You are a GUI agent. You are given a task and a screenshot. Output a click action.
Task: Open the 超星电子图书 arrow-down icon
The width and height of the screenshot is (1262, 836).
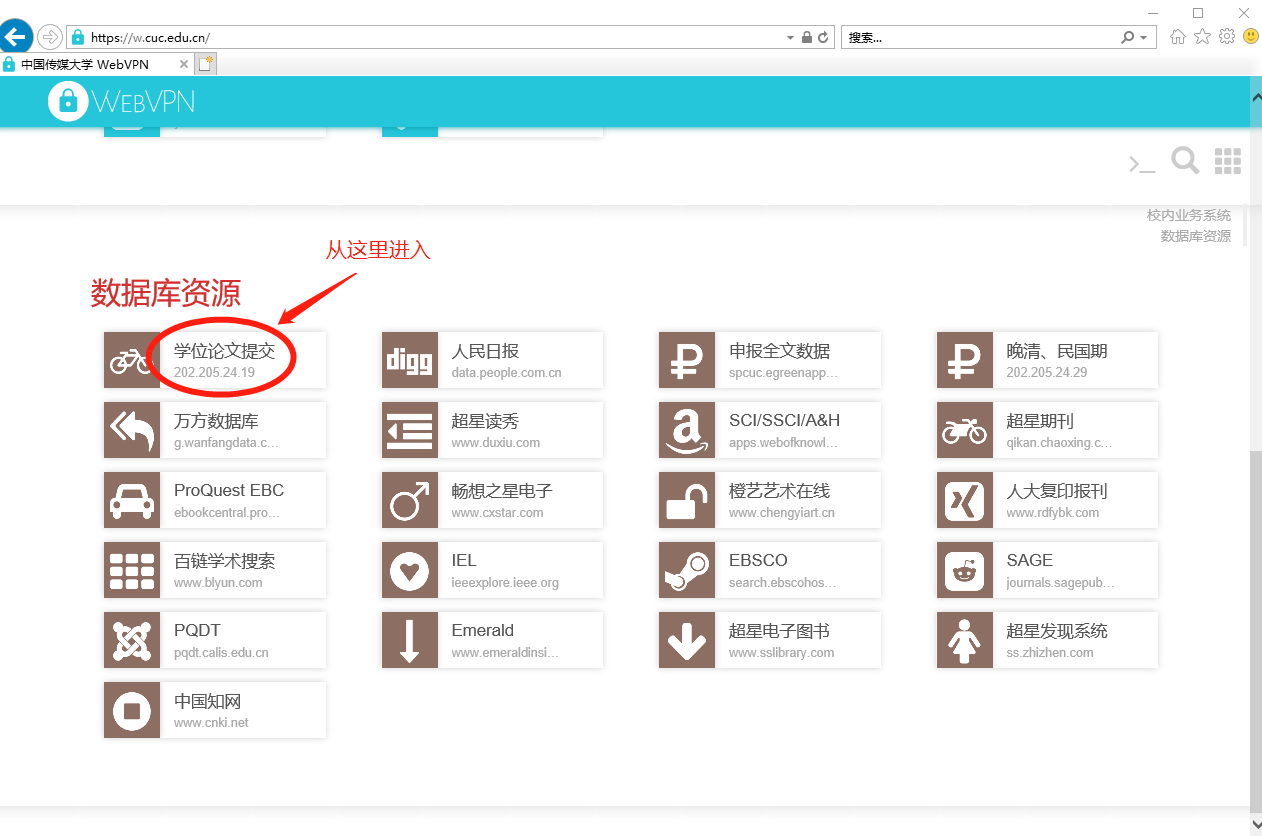687,640
